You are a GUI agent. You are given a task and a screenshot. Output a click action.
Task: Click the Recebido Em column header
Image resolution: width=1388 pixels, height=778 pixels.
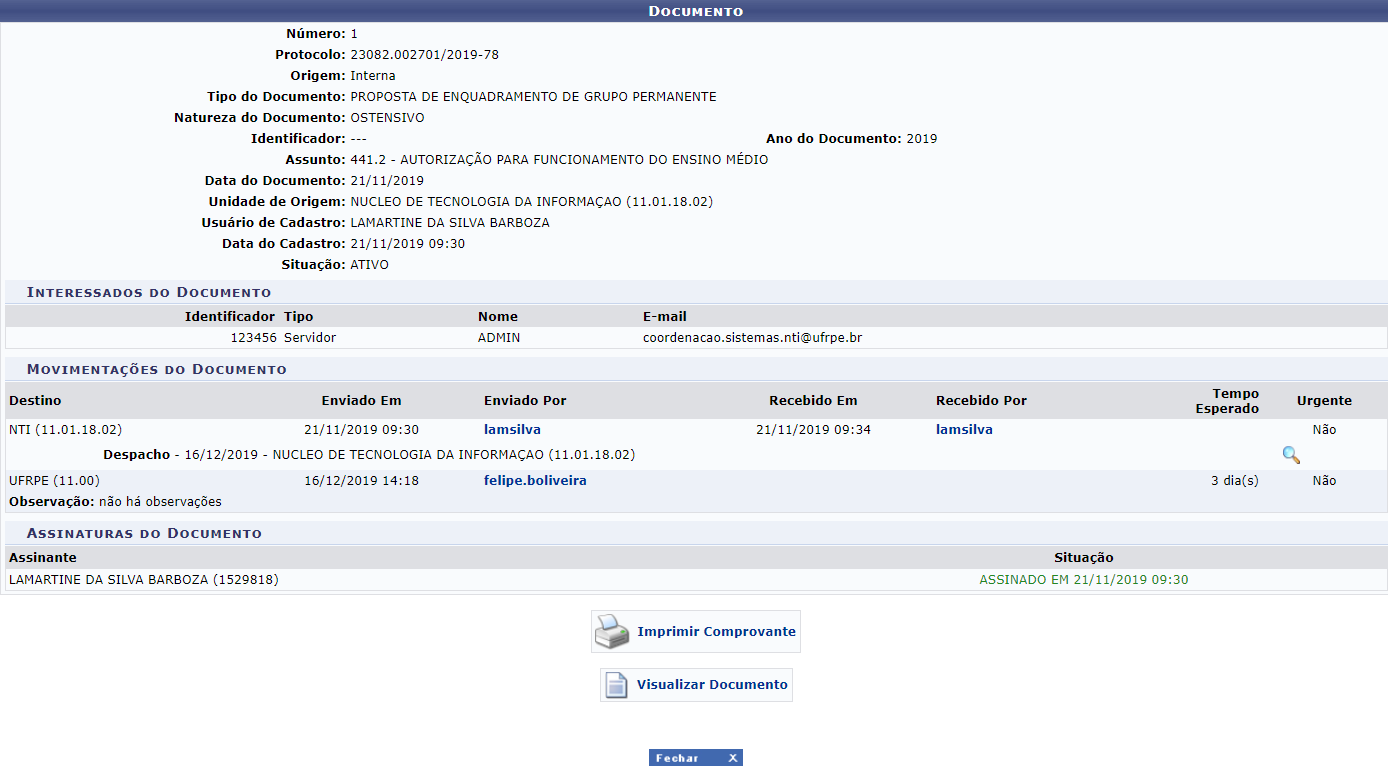(x=813, y=401)
